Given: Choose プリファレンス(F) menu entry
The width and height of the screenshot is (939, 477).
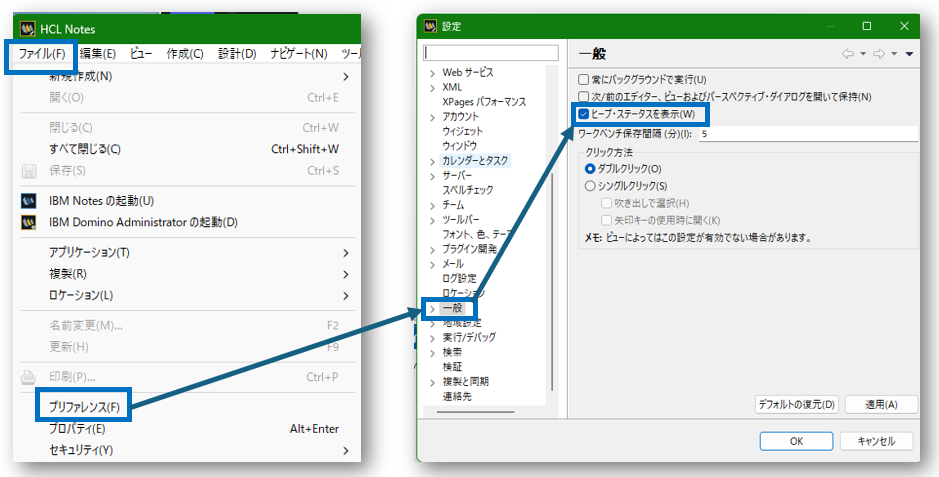Looking at the screenshot, I should click(84, 408).
